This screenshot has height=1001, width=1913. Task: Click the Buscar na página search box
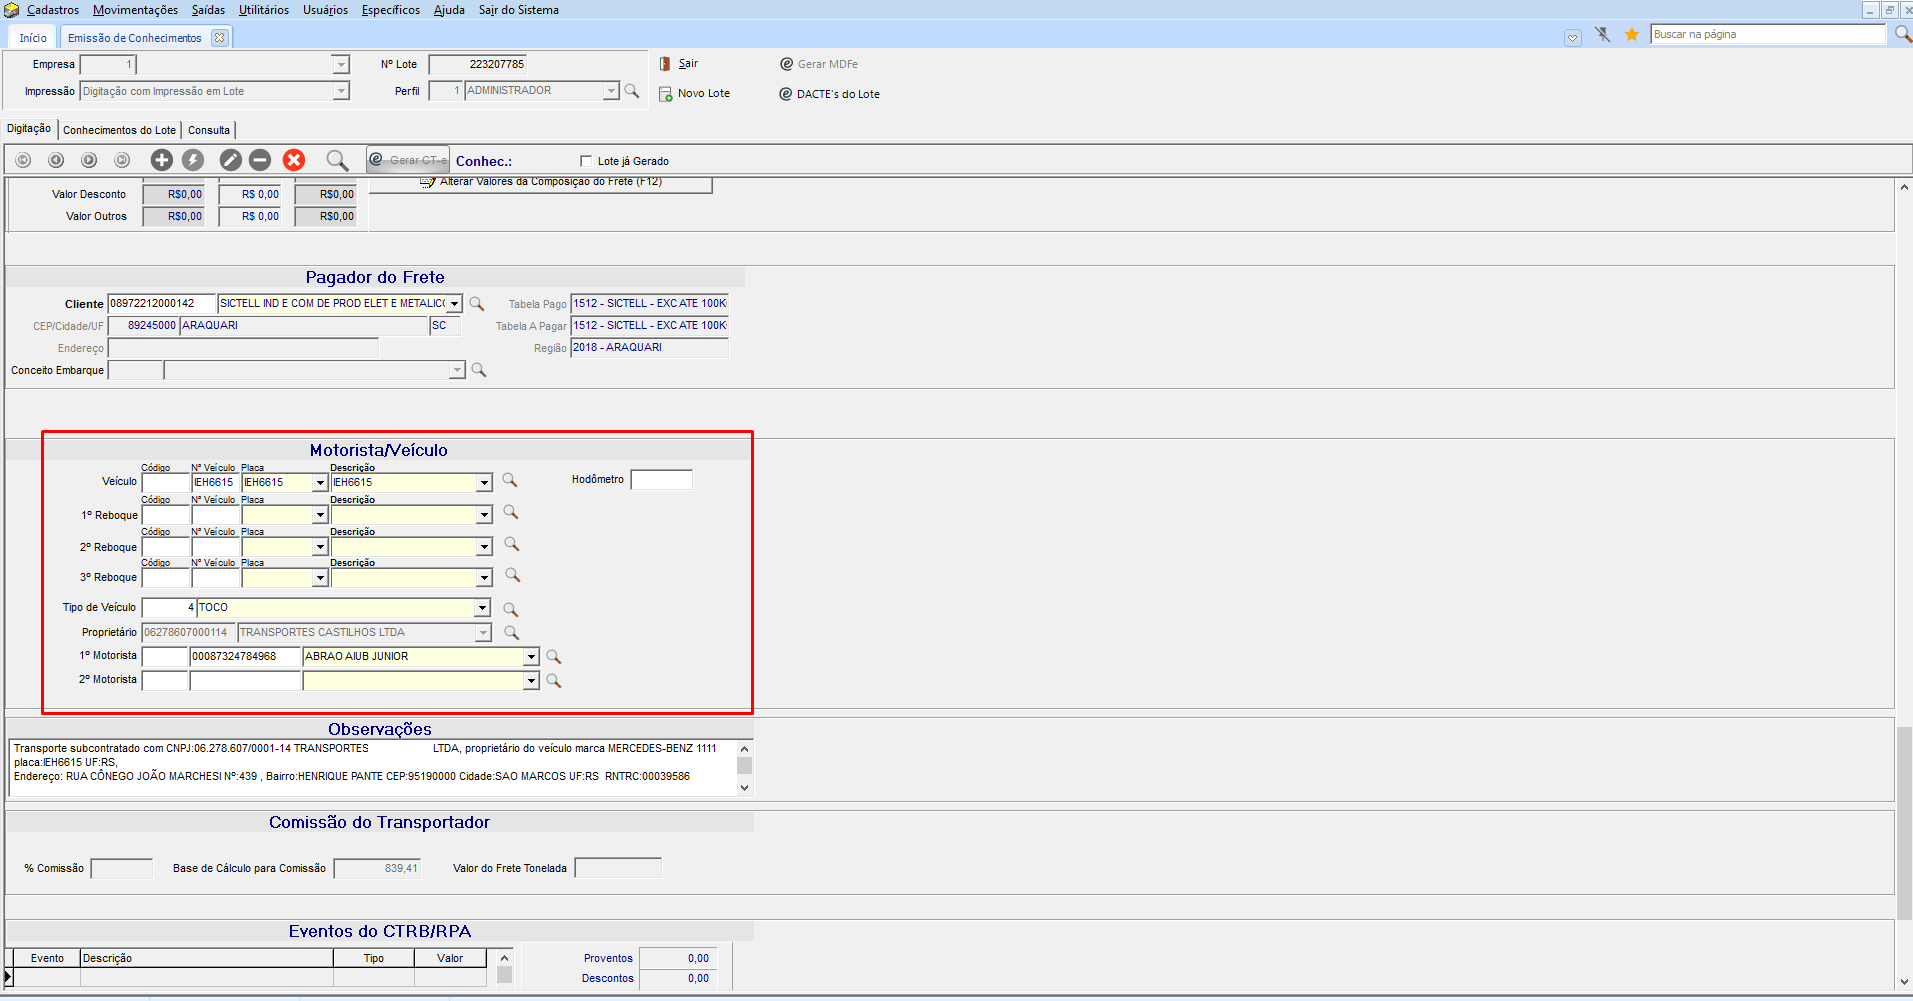(x=1768, y=35)
